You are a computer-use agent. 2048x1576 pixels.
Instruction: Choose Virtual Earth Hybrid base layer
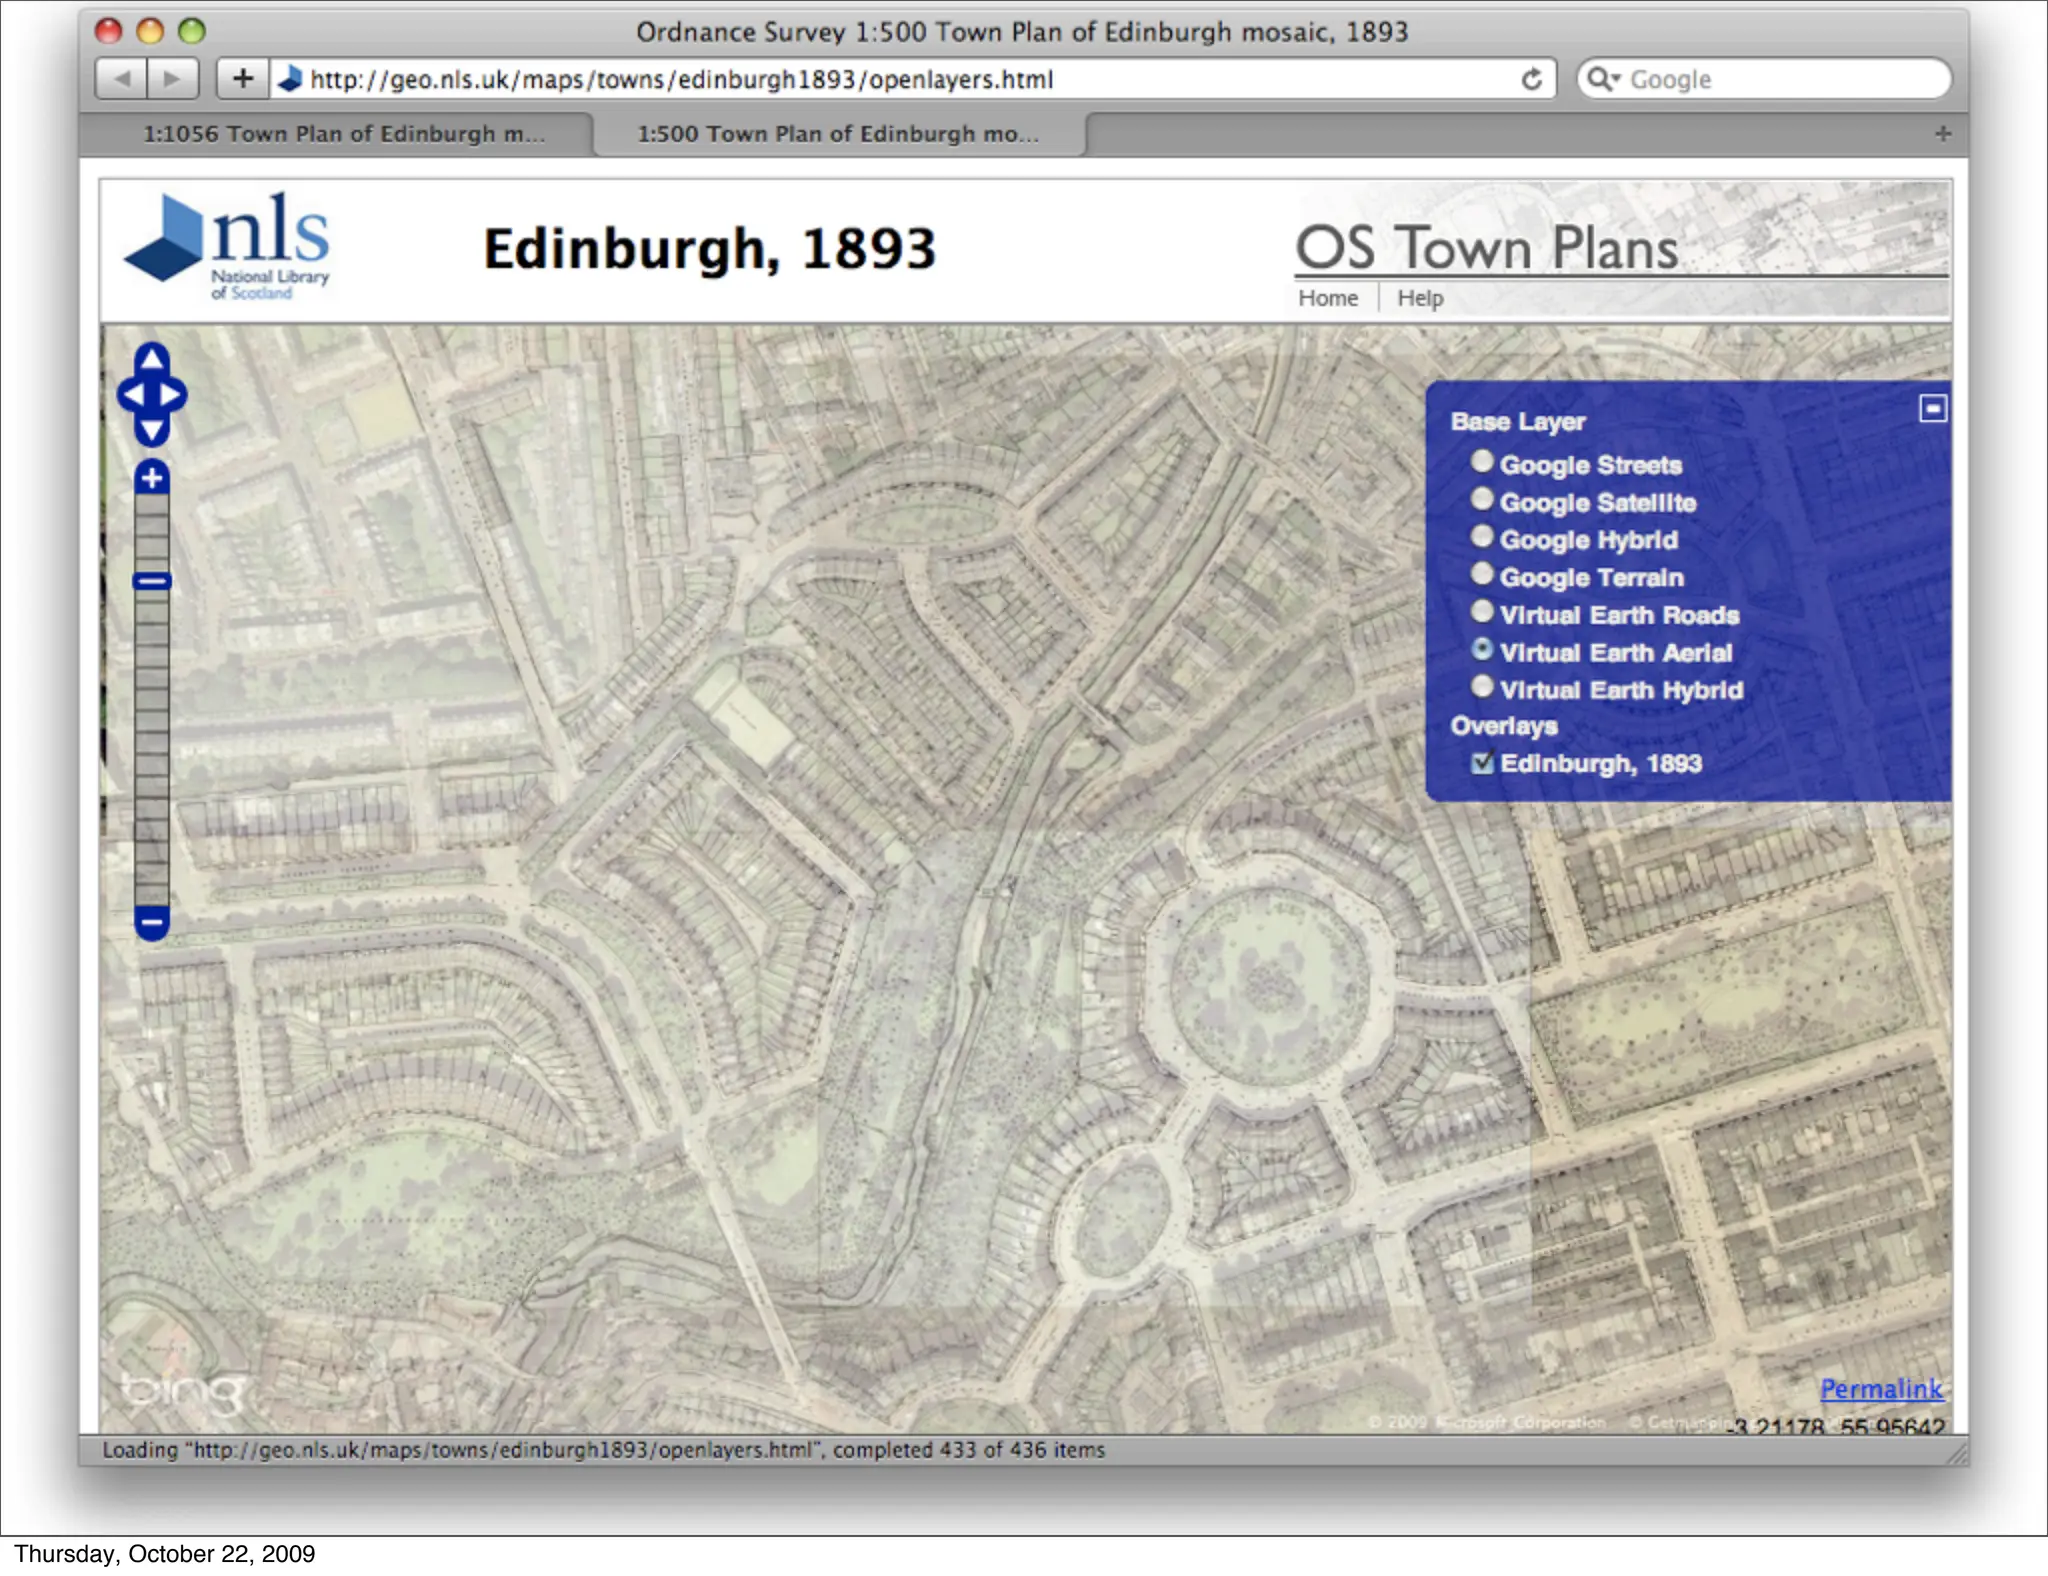tap(1482, 688)
